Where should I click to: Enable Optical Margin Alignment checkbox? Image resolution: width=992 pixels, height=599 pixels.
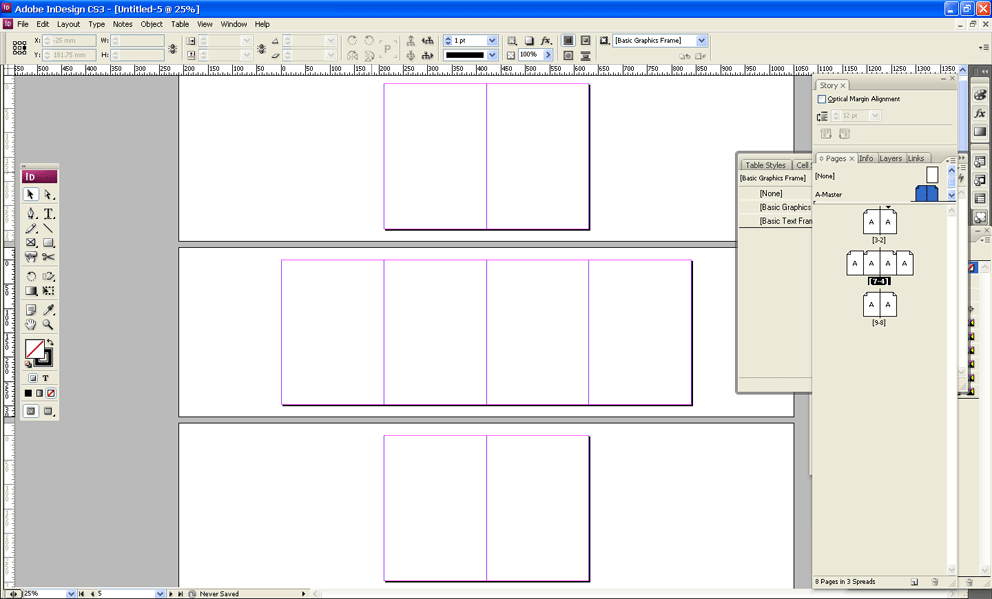coord(821,99)
